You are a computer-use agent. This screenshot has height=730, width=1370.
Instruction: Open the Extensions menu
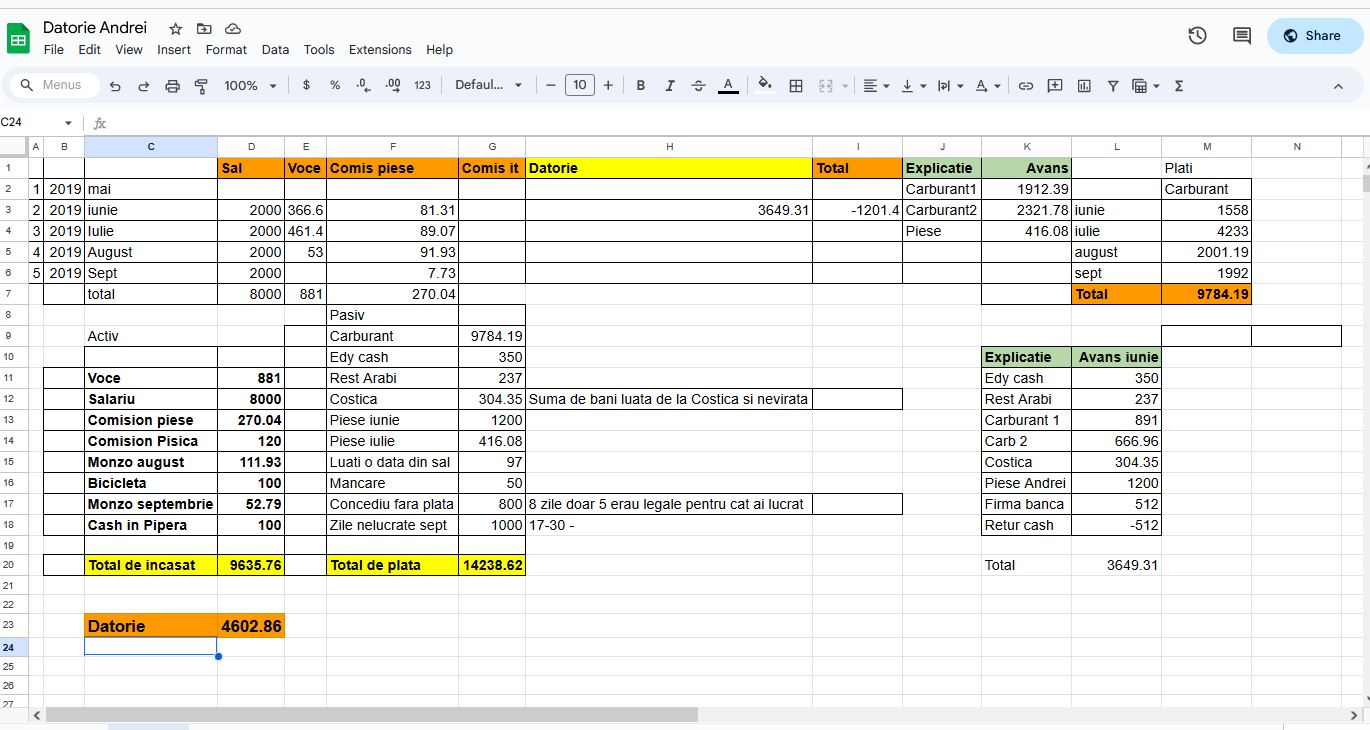(x=380, y=50)
